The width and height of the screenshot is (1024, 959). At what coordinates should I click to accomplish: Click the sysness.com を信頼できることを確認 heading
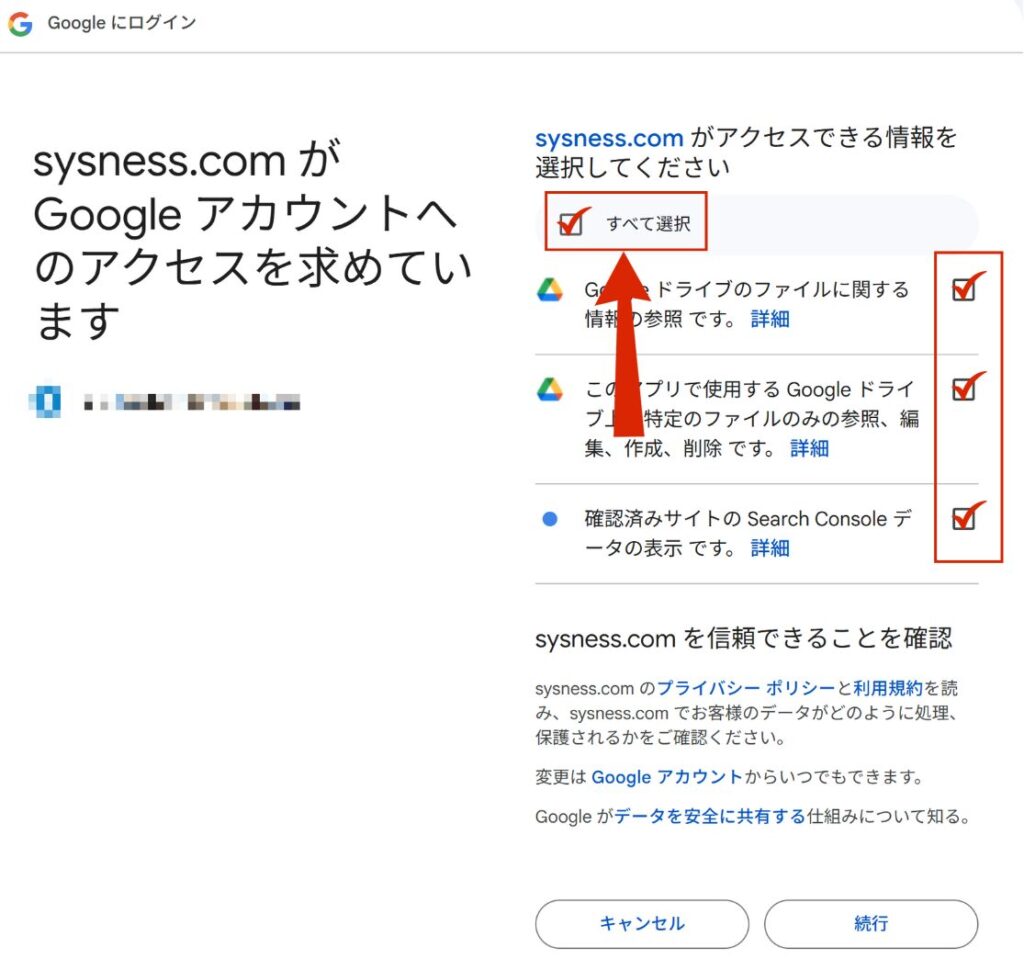coord(744,638)
